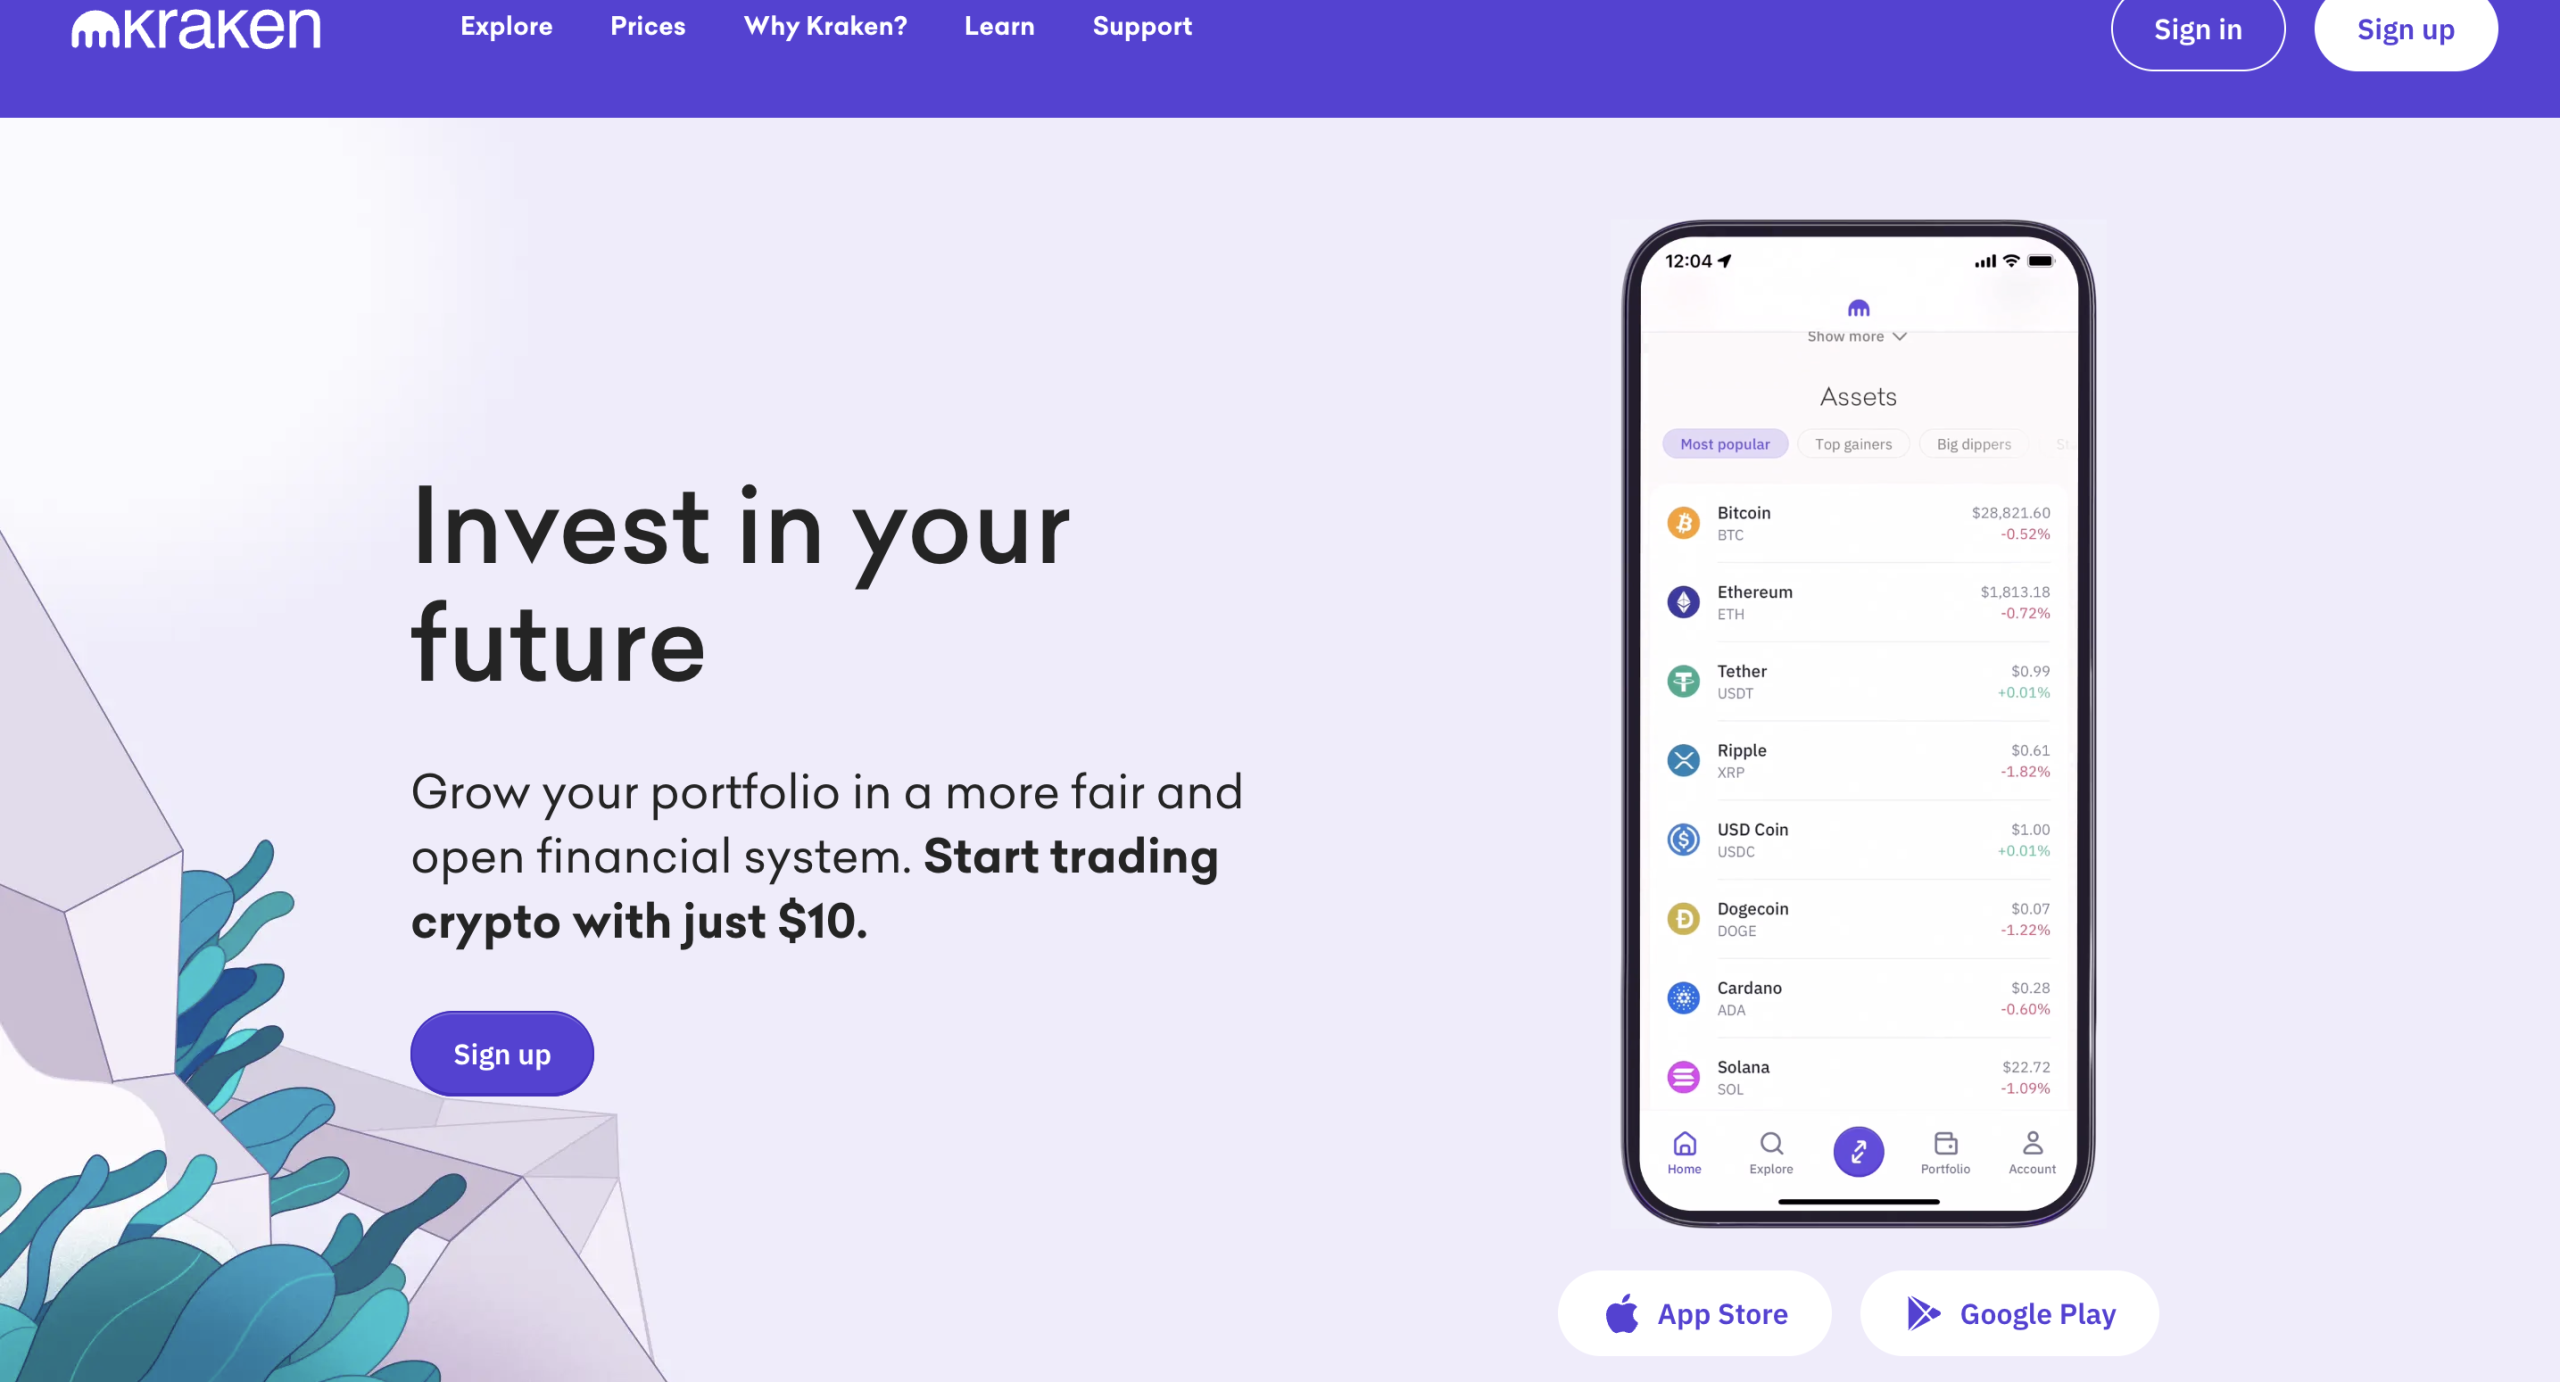Select the Ethereum ETH asset row
The width and height of the screenshot is (2560, 1382).
pos(1857,601)
